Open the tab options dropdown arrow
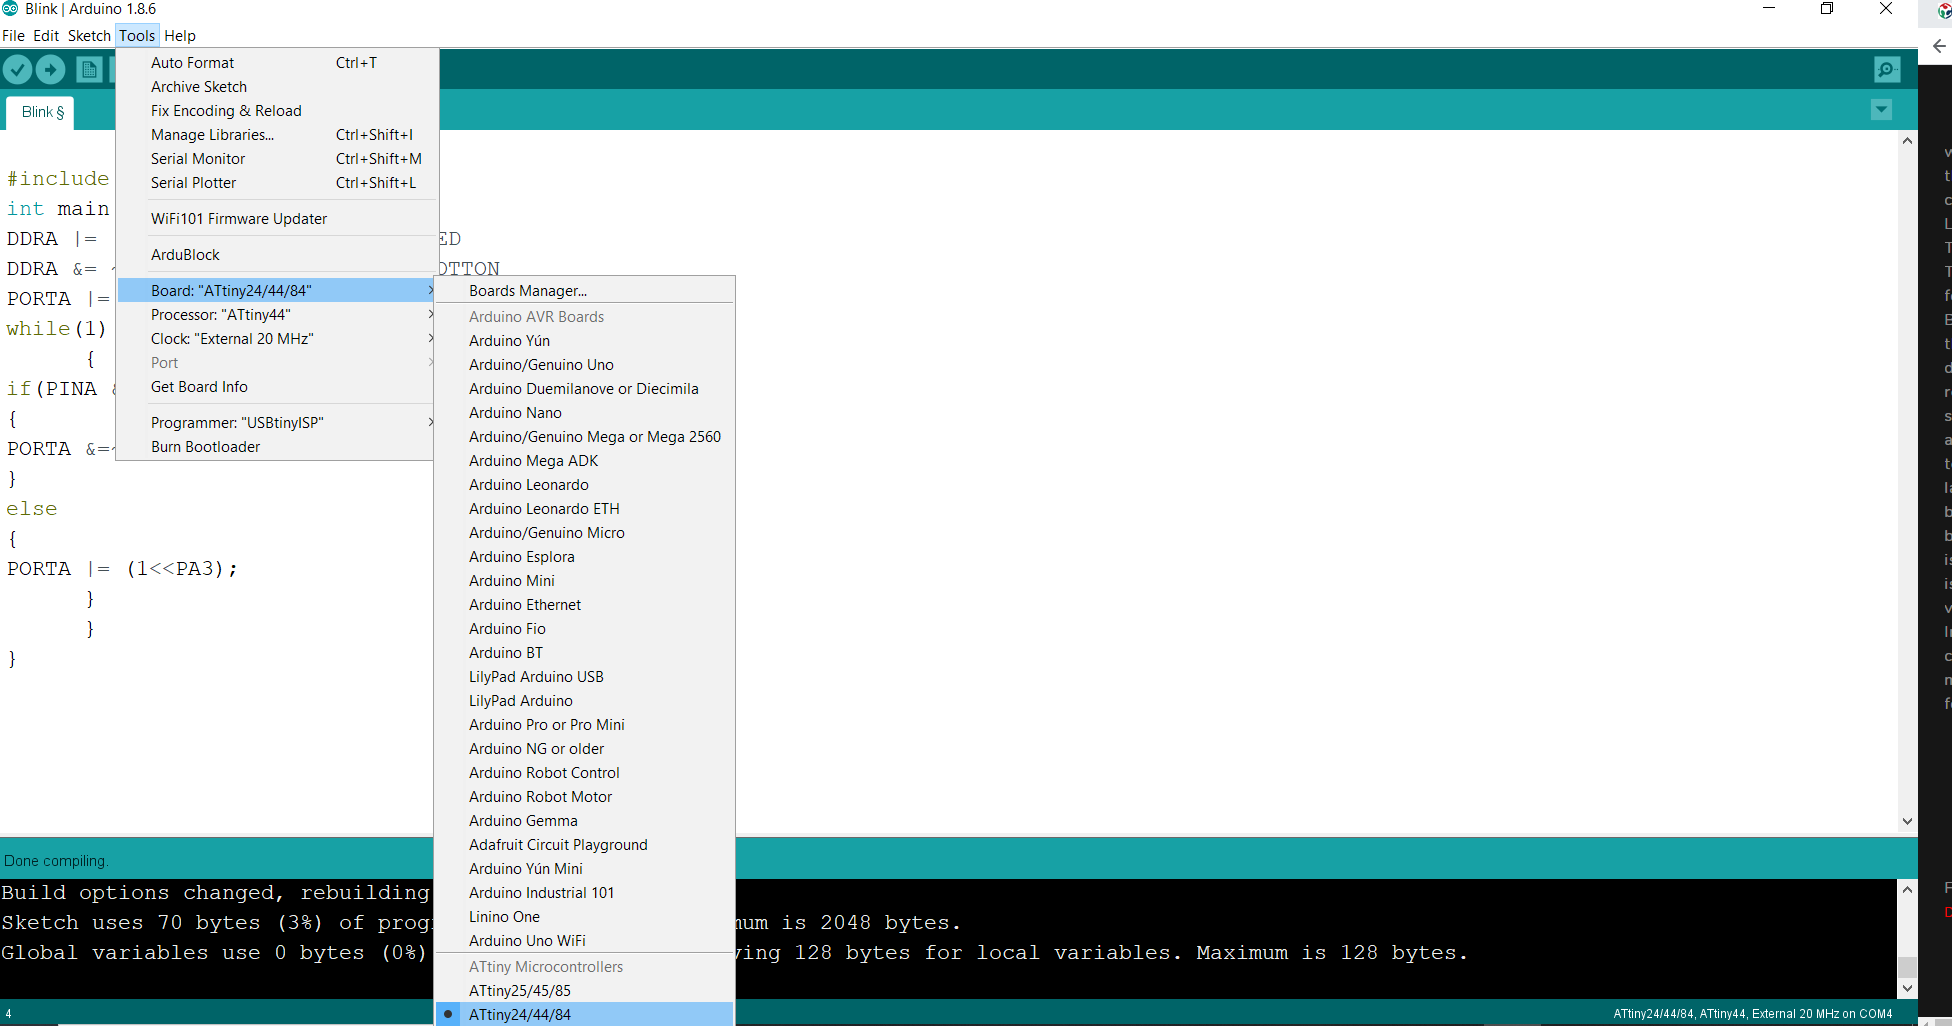The width and height of the screenshot is (1952, 1026). point(1881,109)
